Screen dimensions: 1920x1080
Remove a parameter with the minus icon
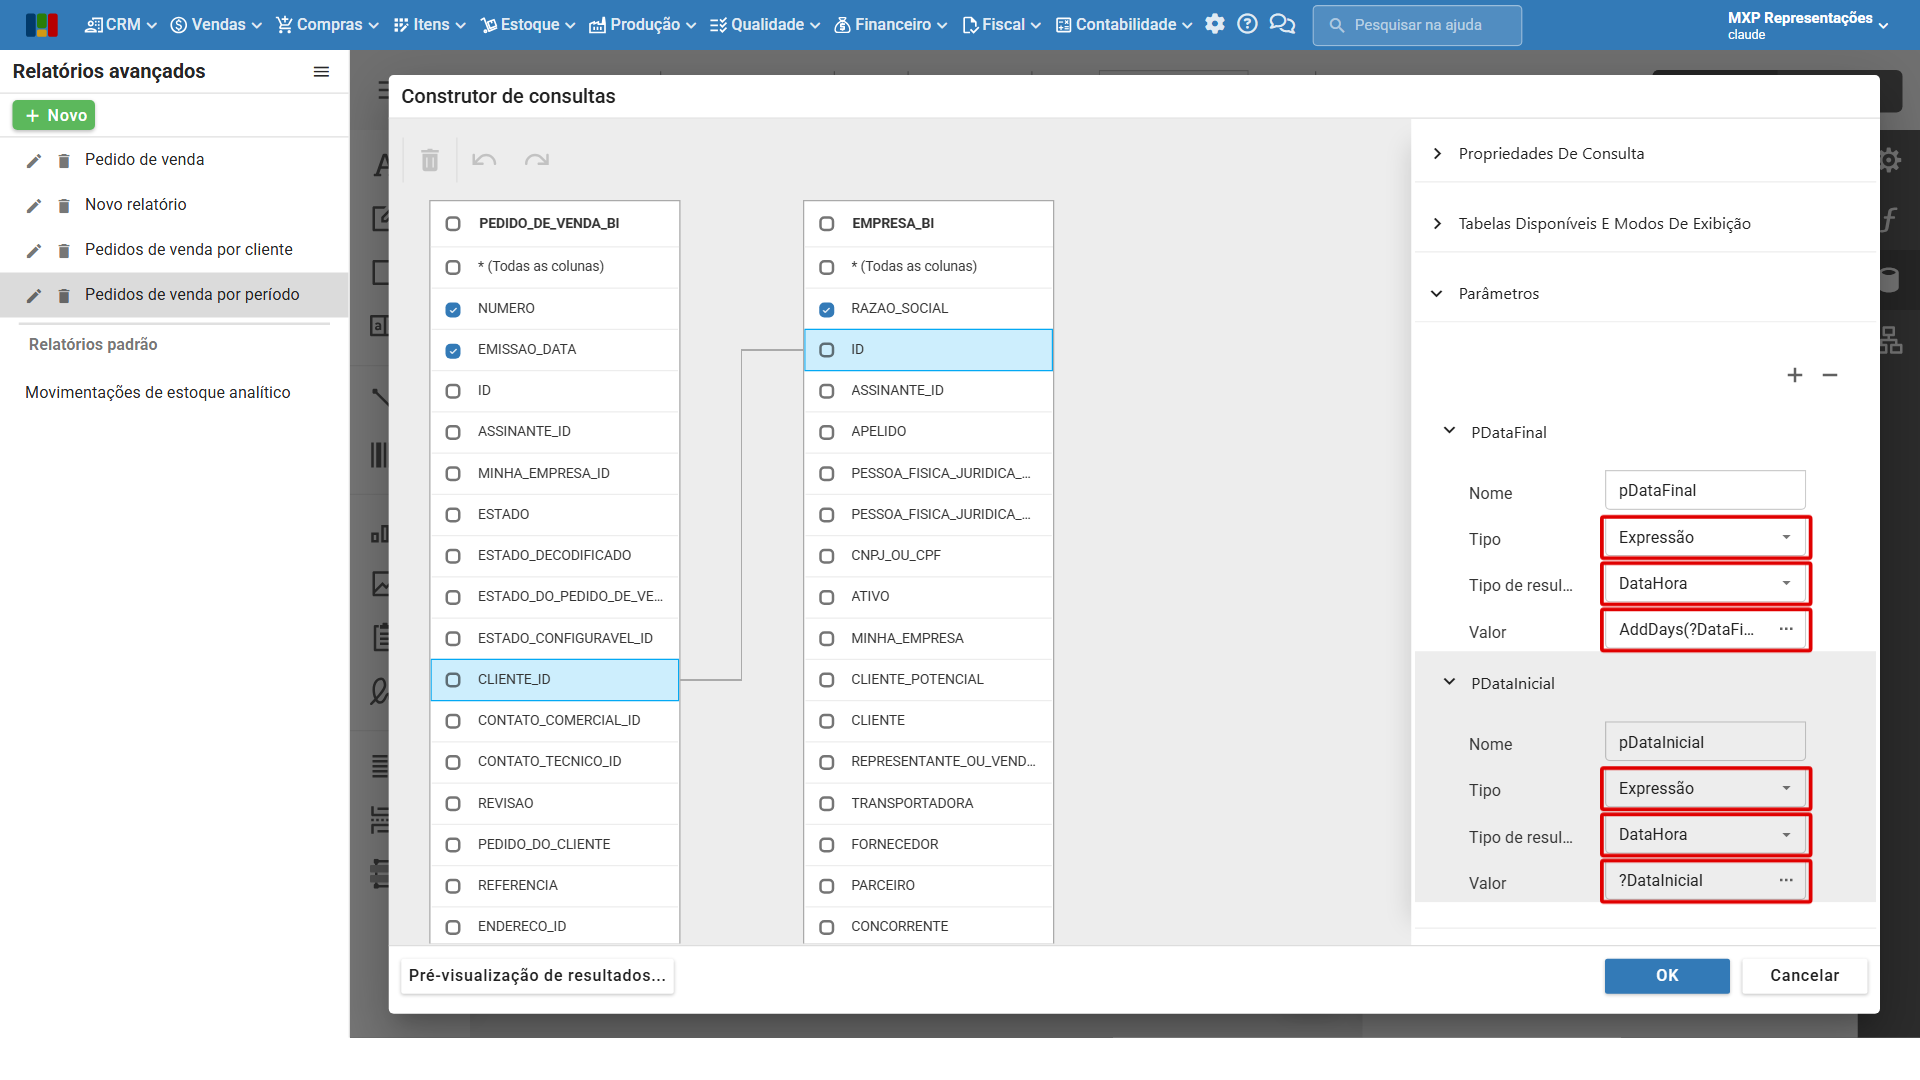1830,375
